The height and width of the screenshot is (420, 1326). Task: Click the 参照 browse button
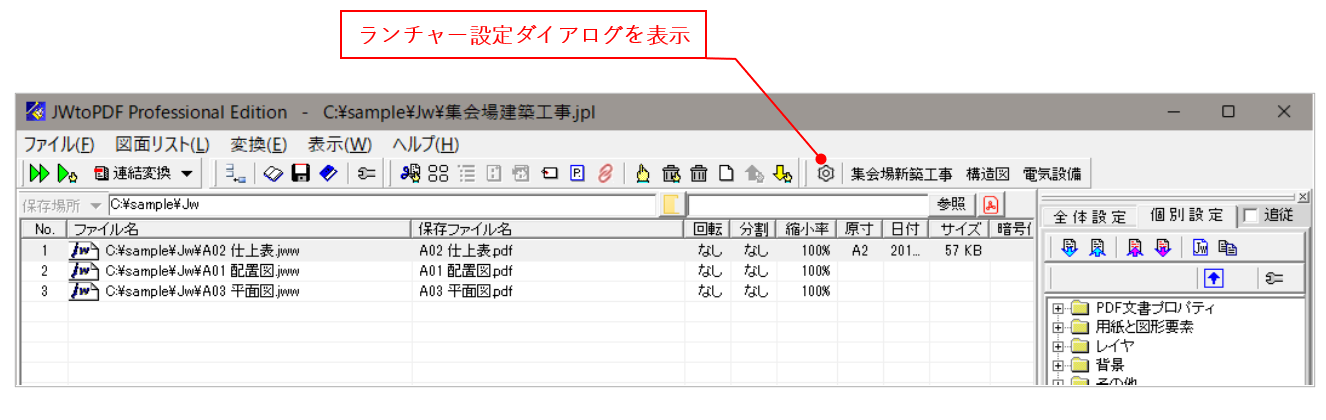[953, 204]
